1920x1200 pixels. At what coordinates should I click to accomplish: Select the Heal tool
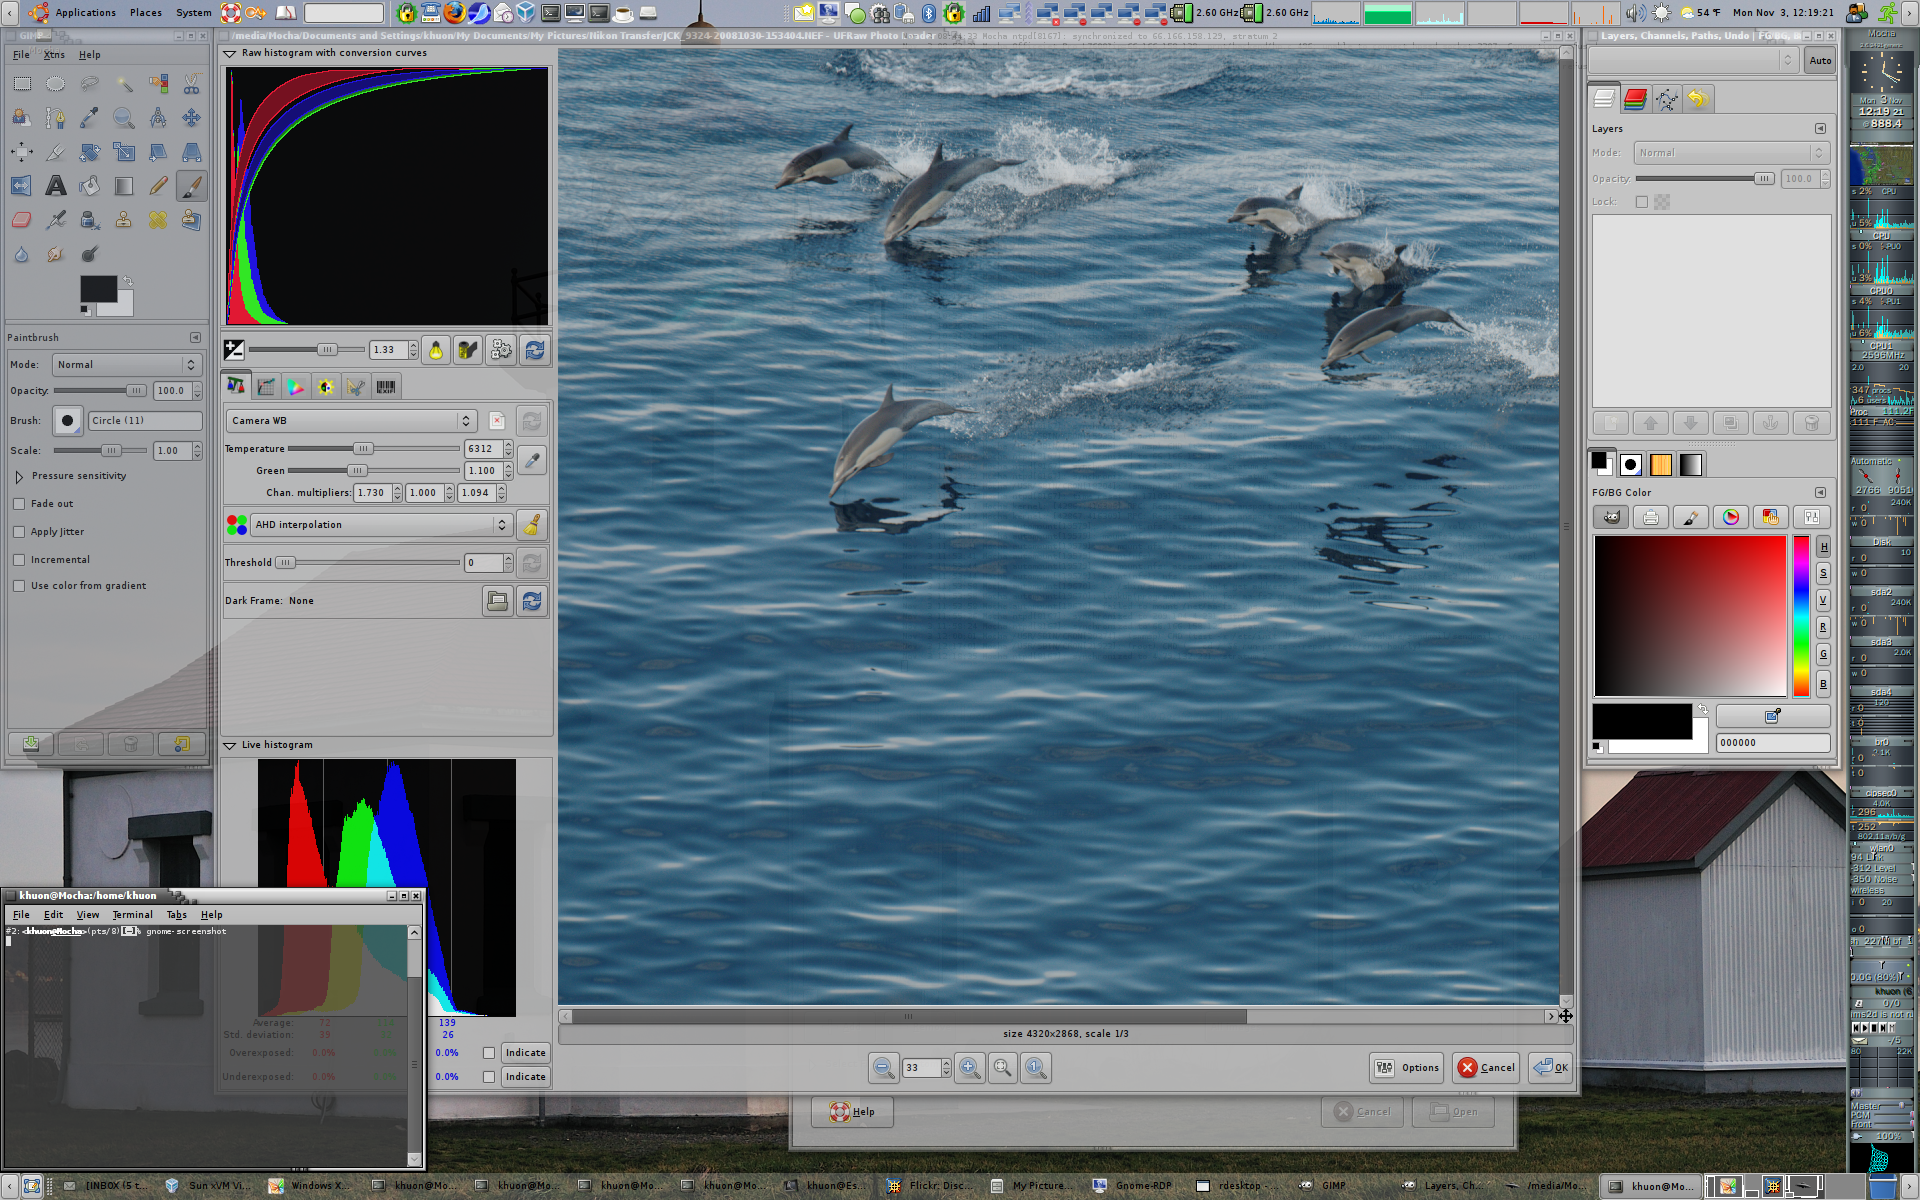tap(158, 220)
